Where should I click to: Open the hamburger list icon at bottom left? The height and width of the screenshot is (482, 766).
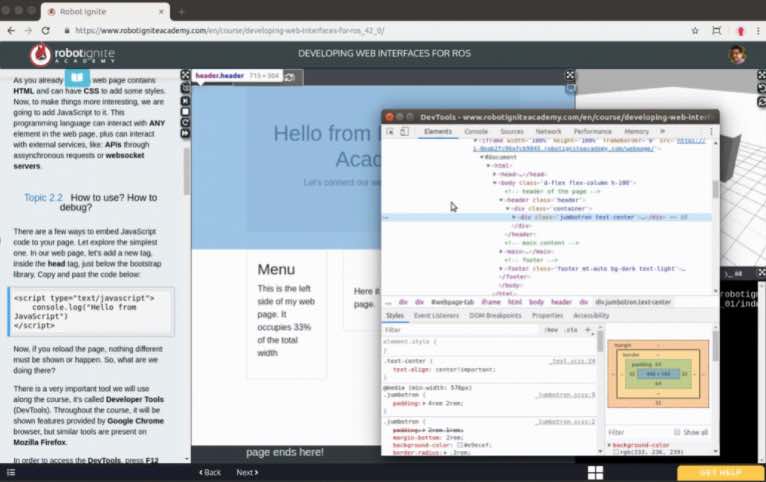11,472
